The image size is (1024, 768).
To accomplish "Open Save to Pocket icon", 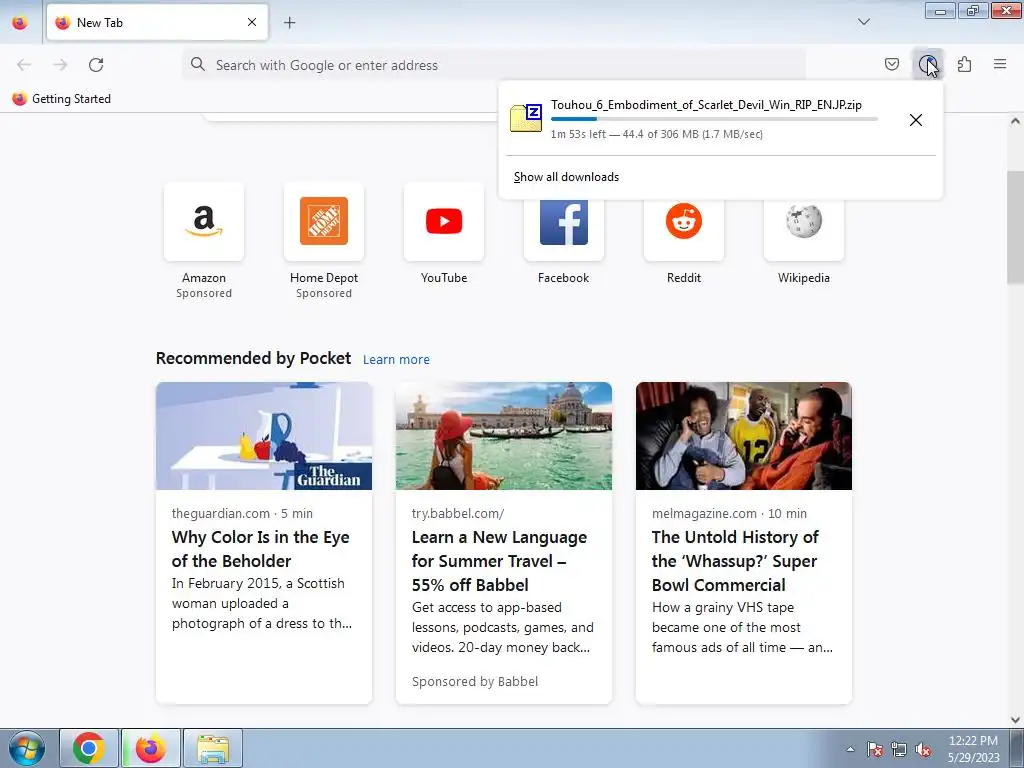I will coord(891,64).
